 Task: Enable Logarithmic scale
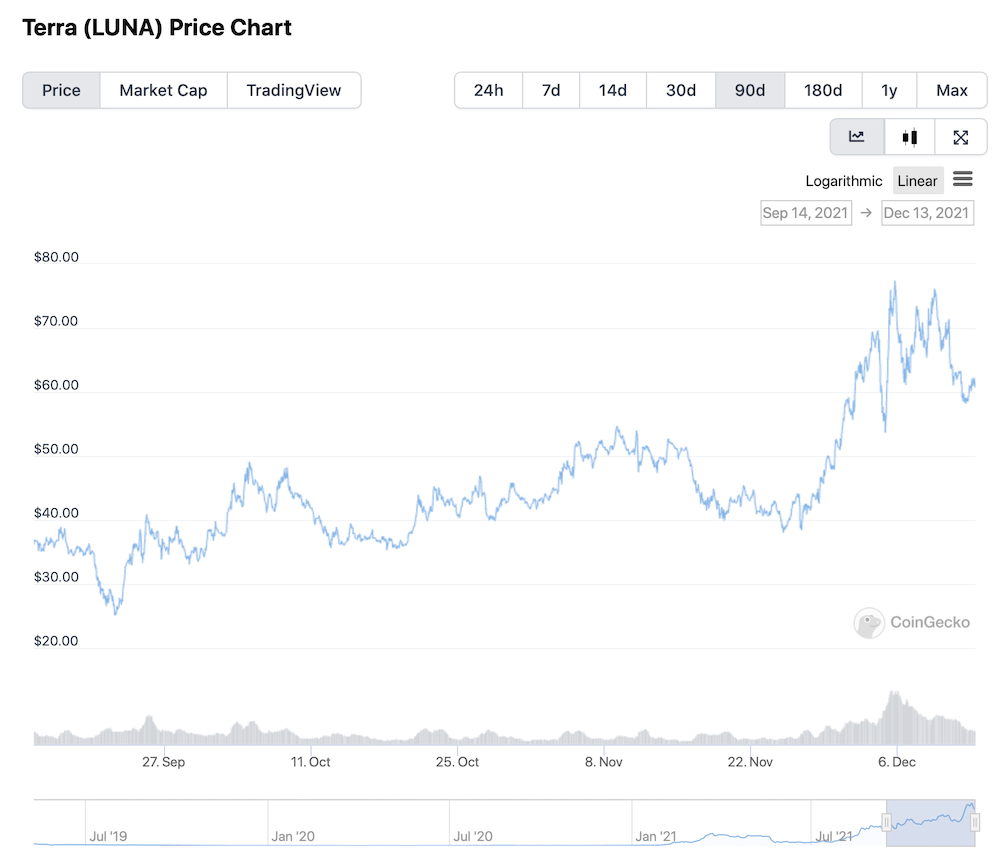843,181
